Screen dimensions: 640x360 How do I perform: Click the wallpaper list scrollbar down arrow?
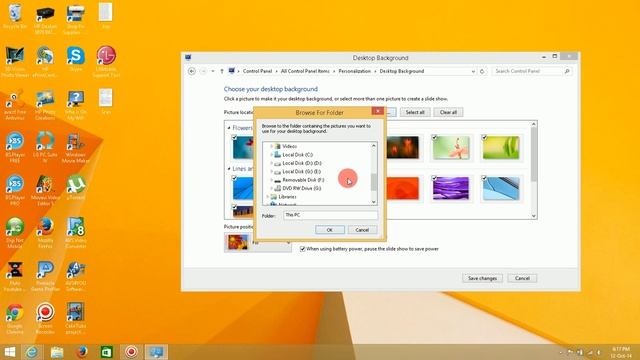click(x=534, y=216)
